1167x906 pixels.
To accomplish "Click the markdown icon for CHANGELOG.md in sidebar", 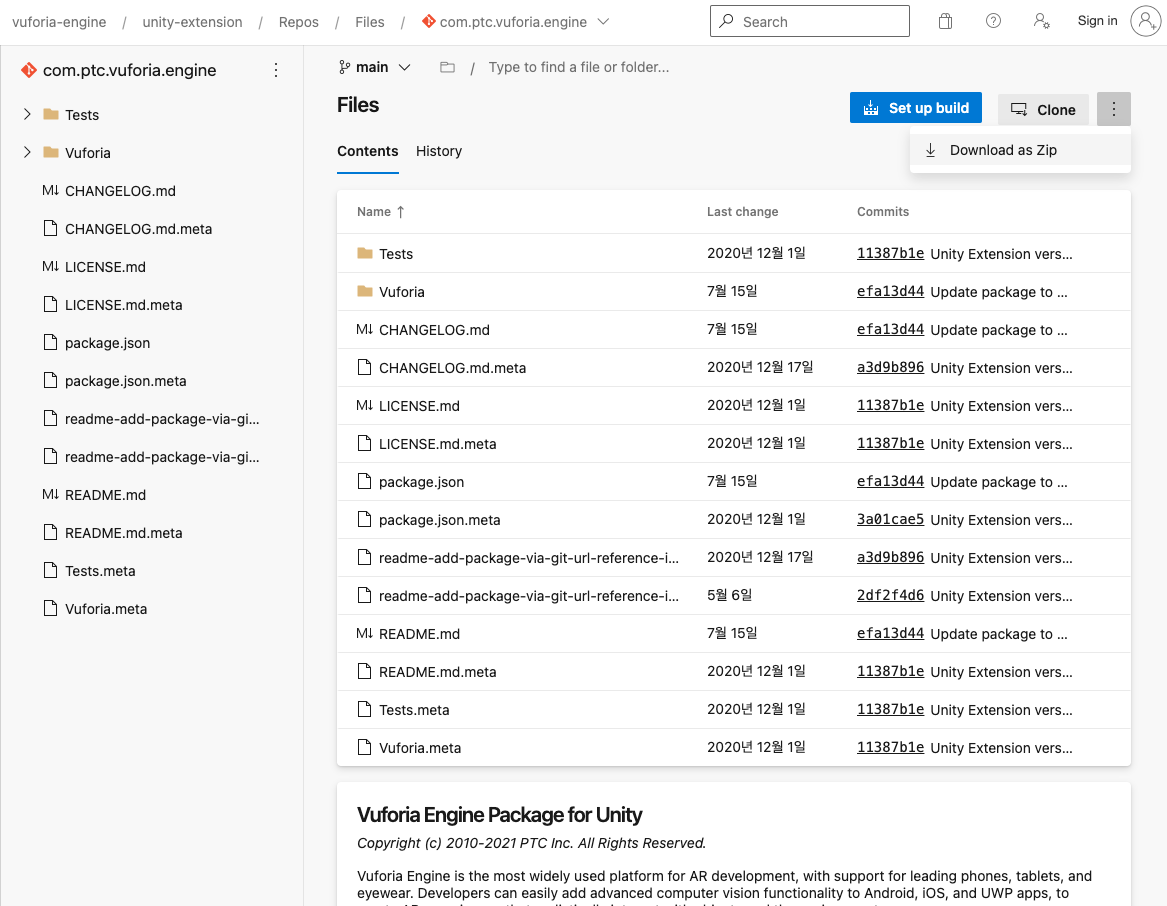I will (x=51, y=191).
